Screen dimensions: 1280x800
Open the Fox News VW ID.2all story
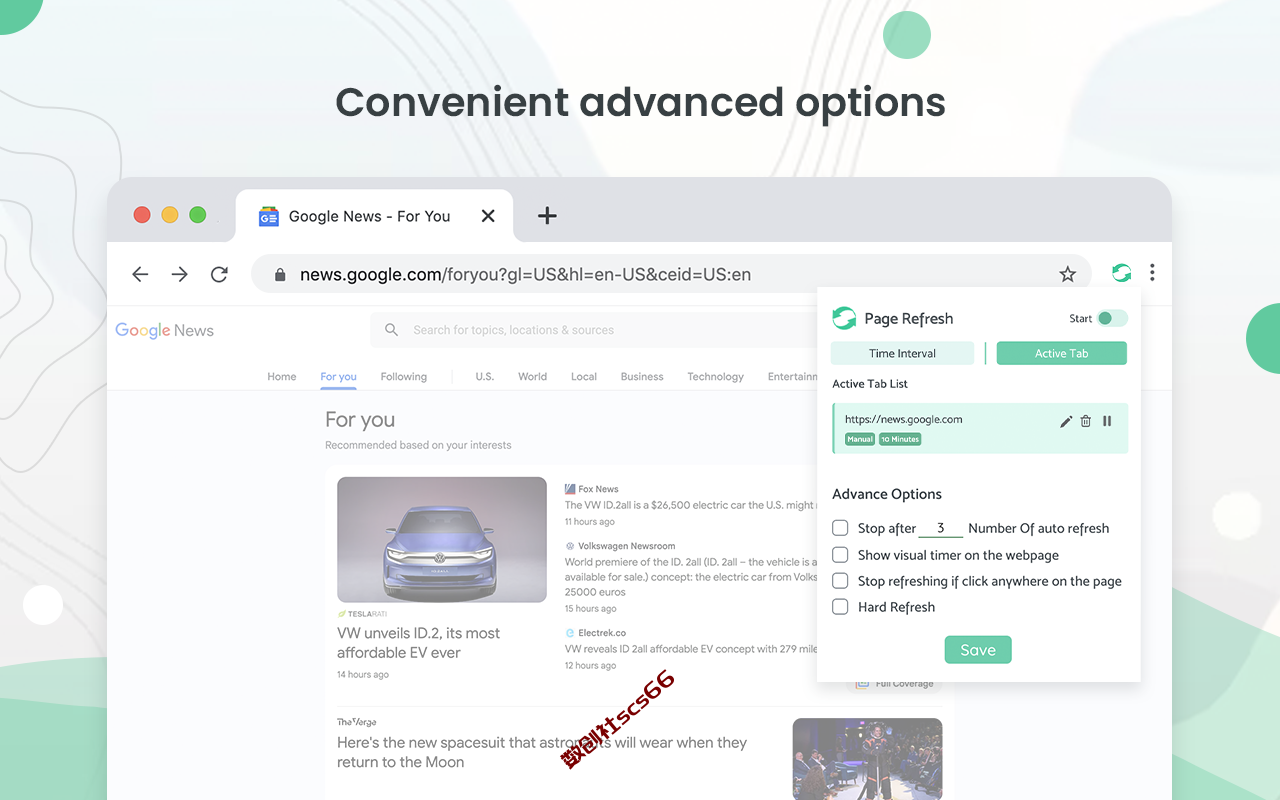click(x=689, y=505)
